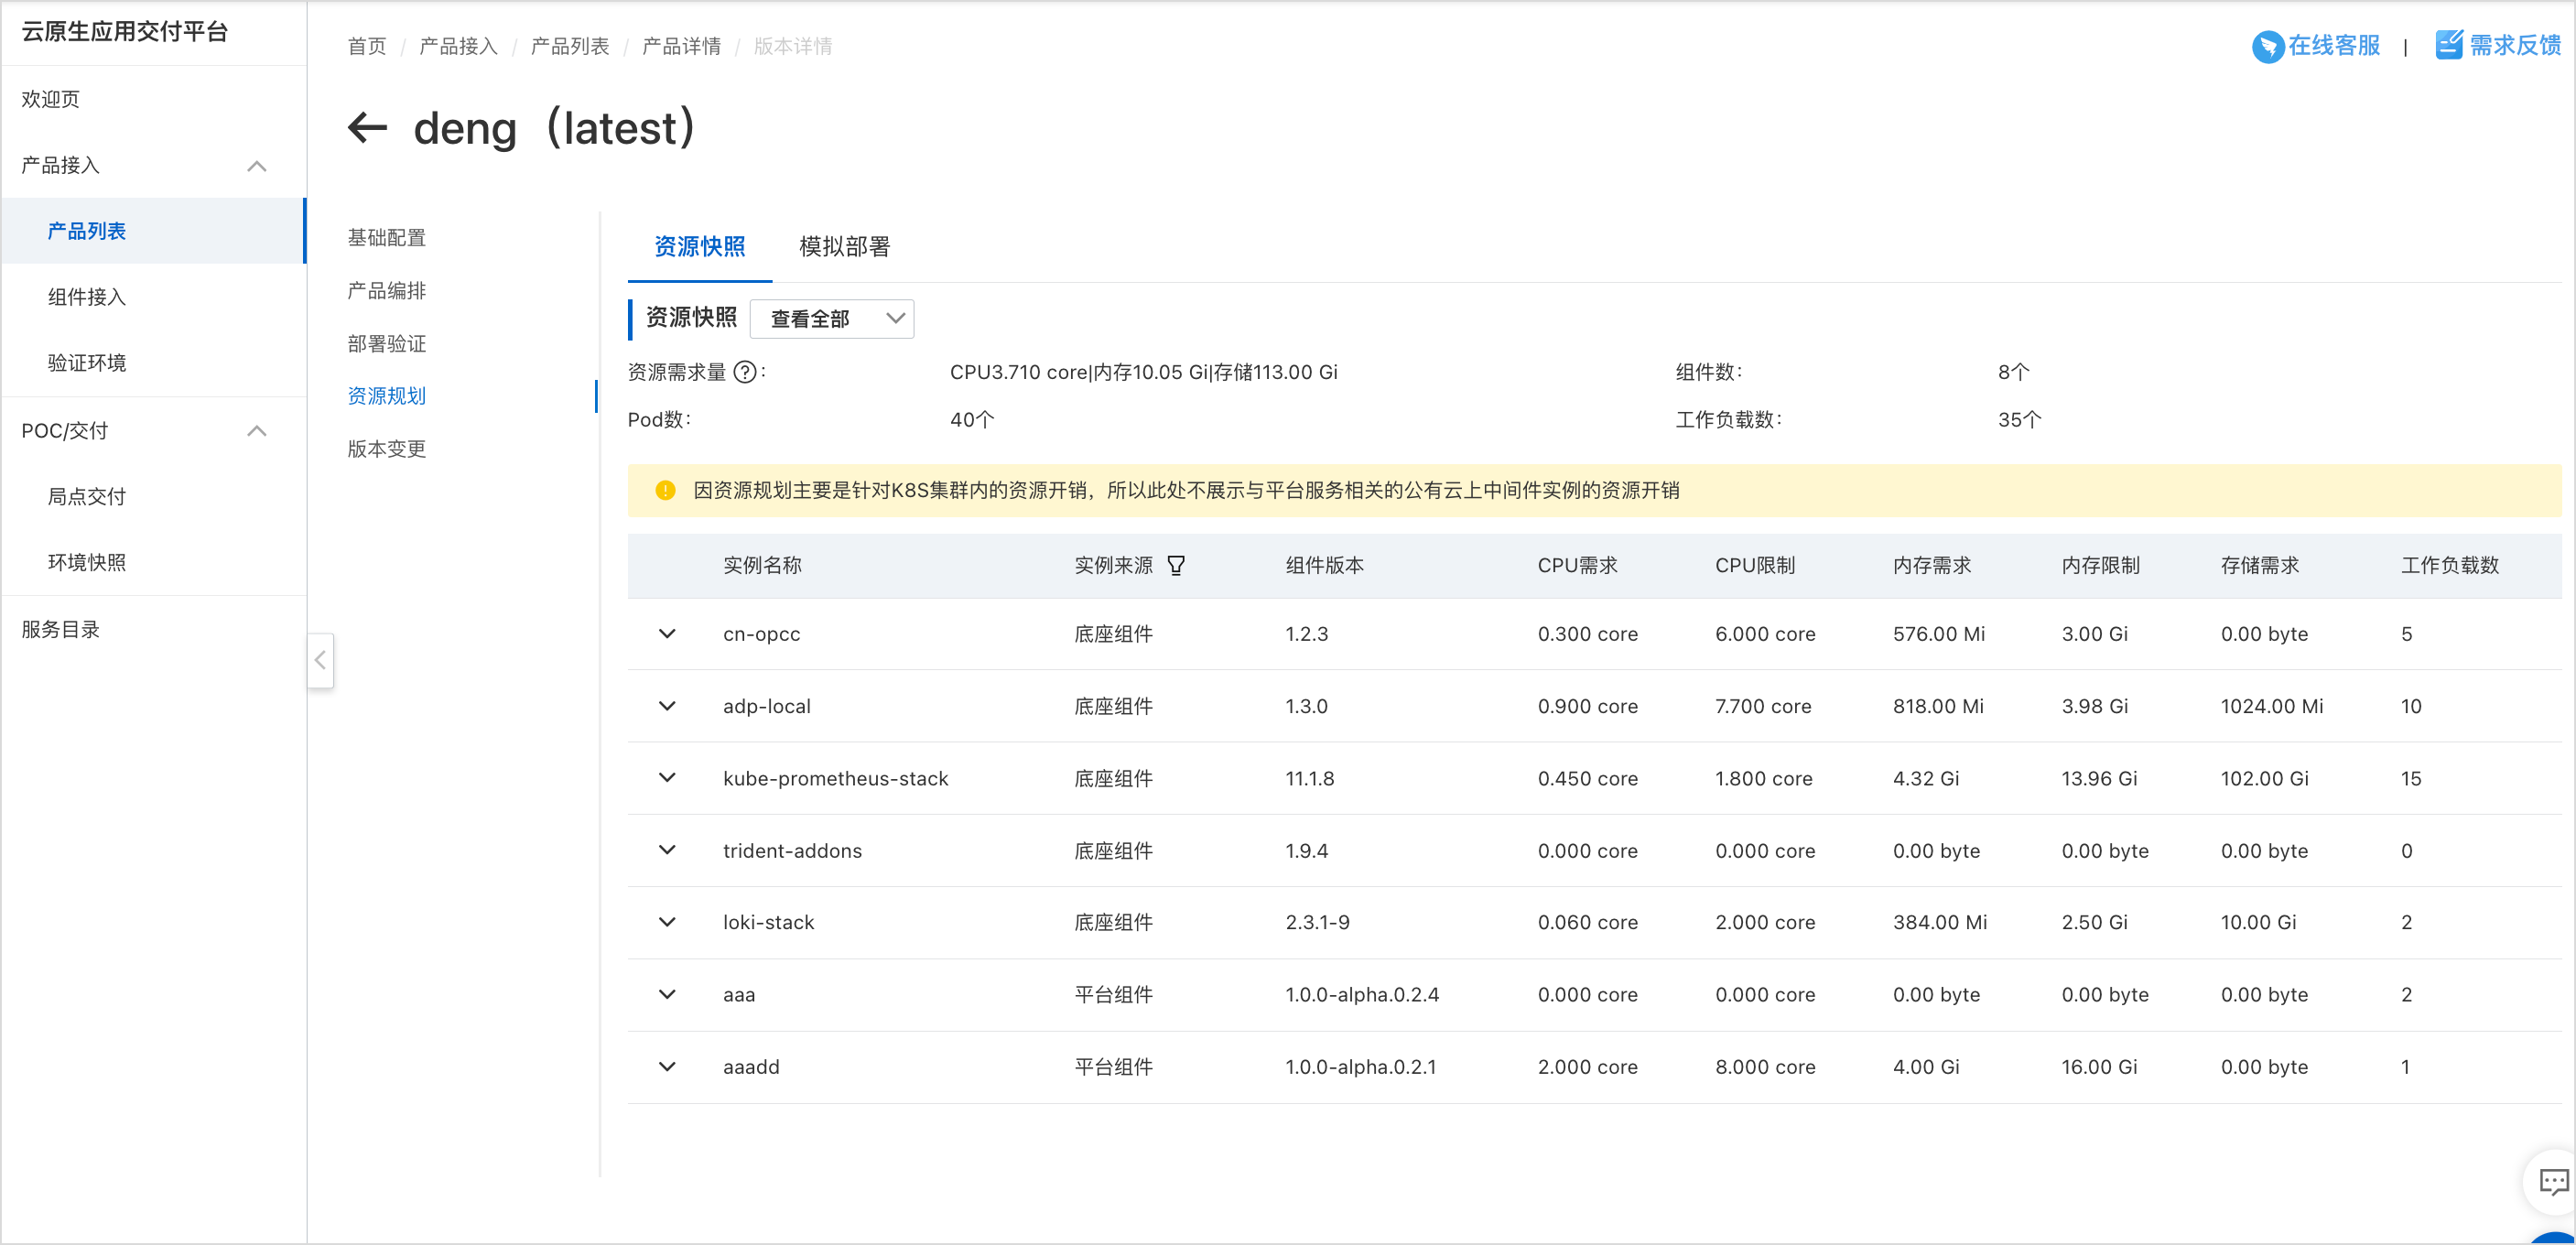This screenshot has height=1245, width=2576.
Task: Select 资源规划 in the version menu
Action: [x=387, y=396]
